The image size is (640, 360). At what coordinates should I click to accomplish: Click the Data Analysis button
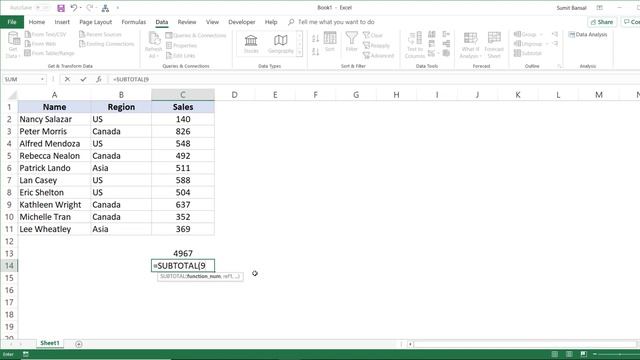tap(588, 35)
